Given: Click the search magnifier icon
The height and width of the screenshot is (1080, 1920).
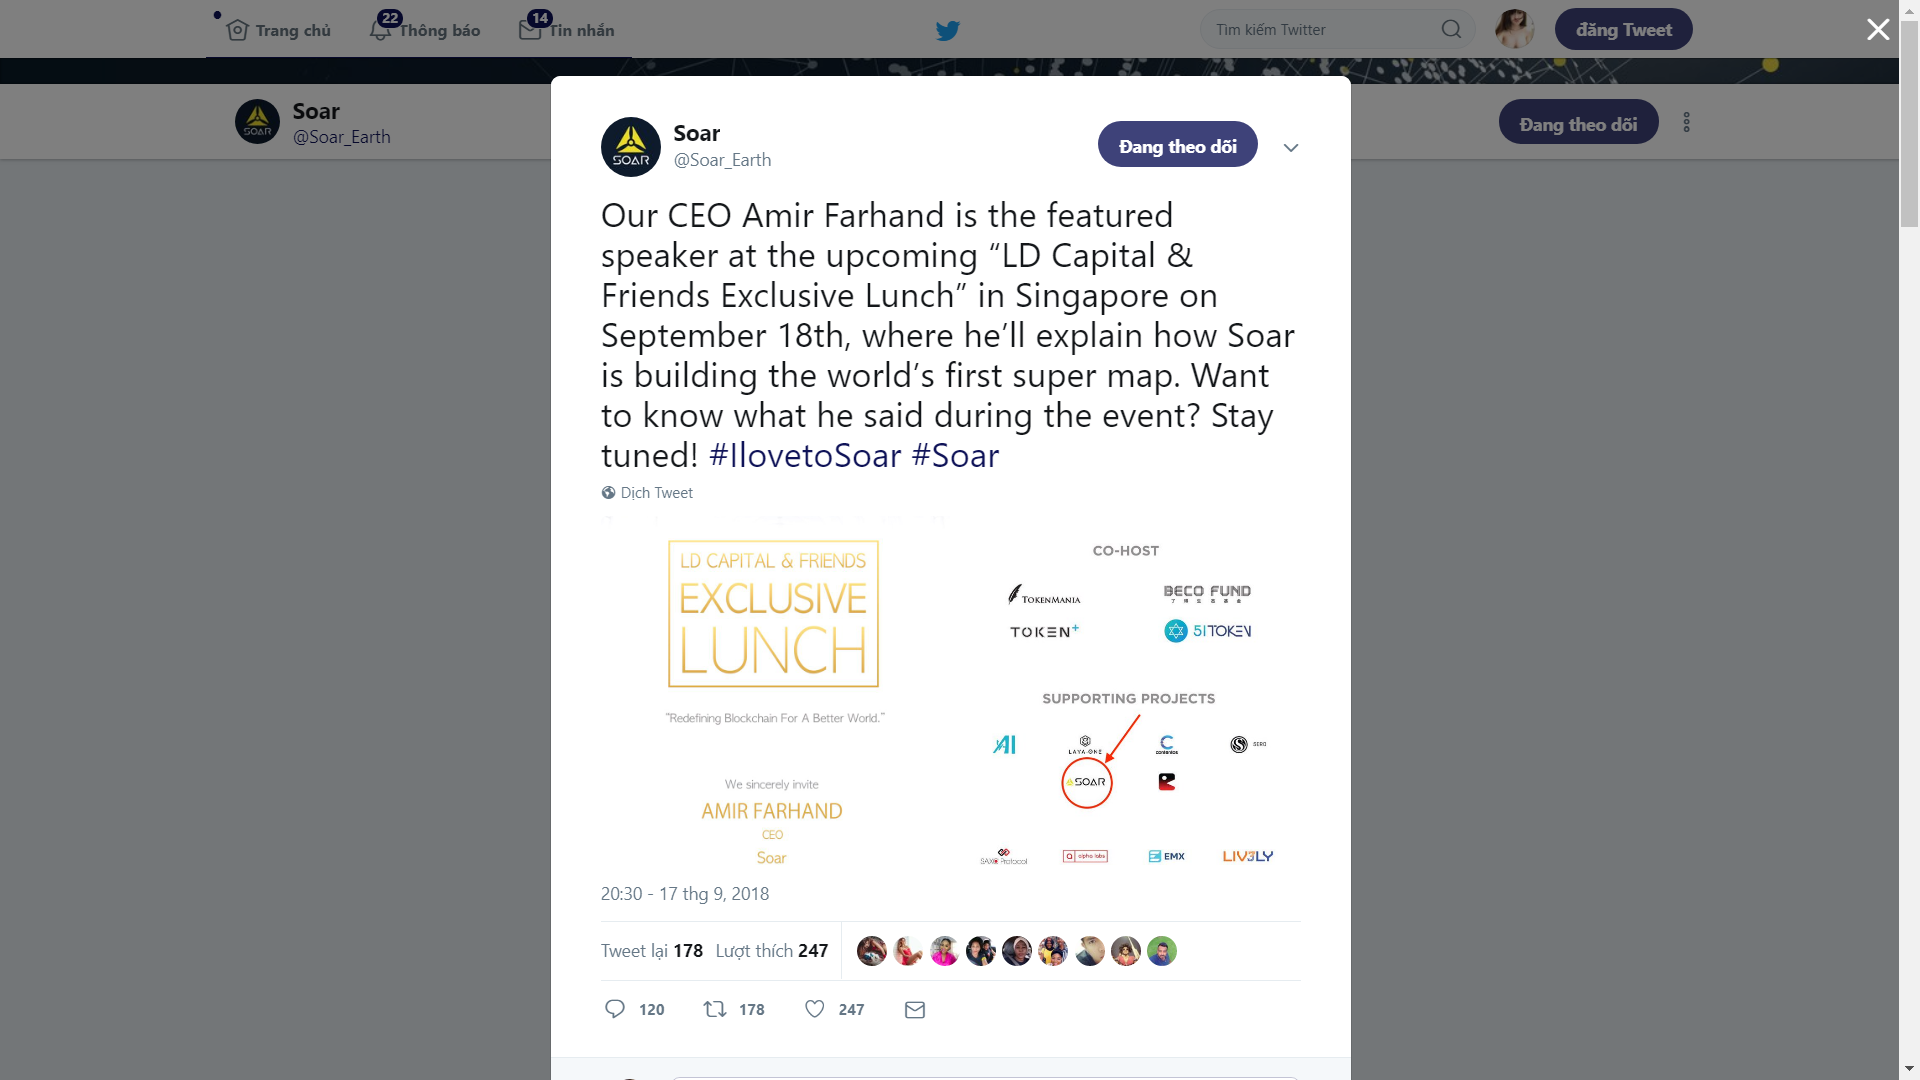Looking at the screenshot, I should click(1451, 30).
